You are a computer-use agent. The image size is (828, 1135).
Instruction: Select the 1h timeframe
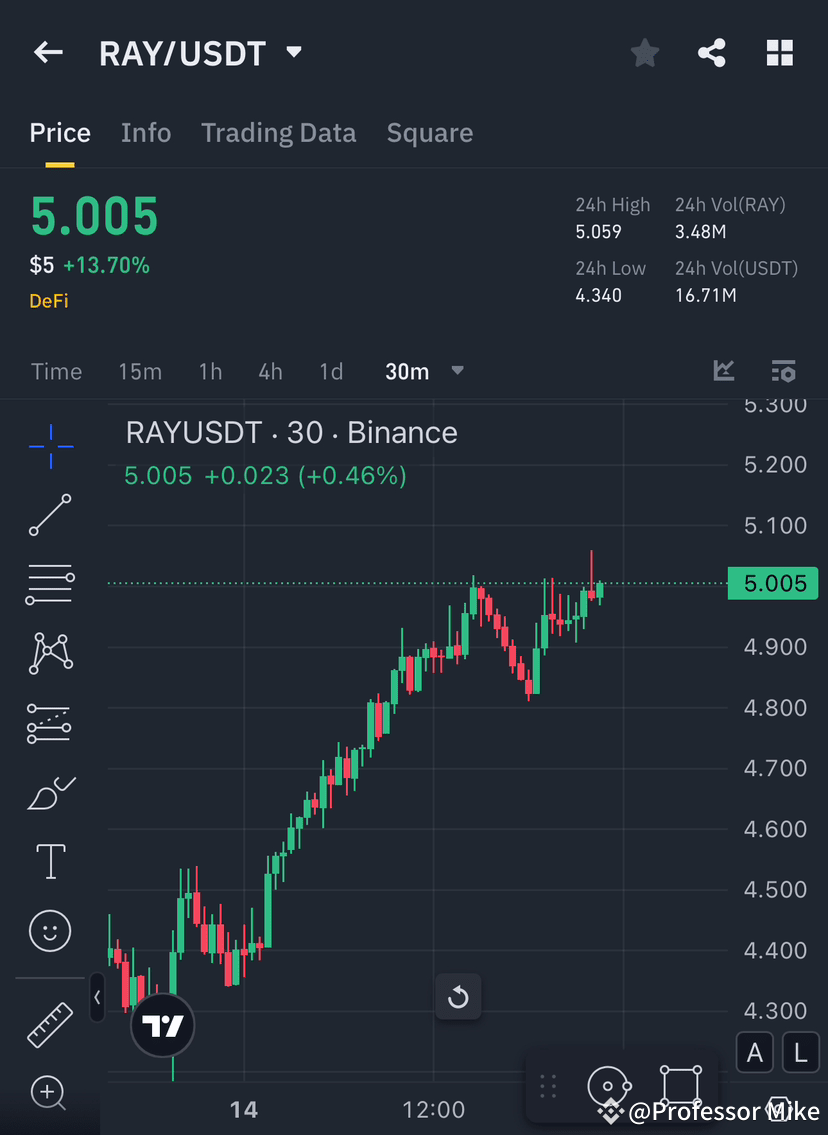pyautogui.click(x=210, y=370)
